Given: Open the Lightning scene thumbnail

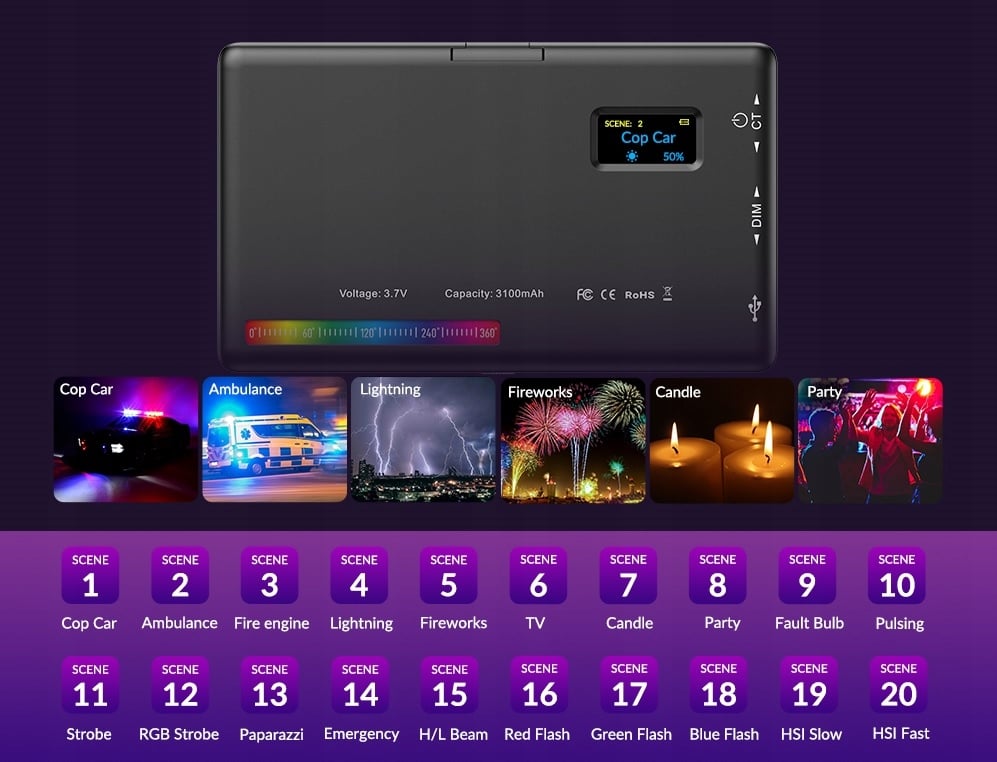Looking at the screenshot, I should 423,440.
